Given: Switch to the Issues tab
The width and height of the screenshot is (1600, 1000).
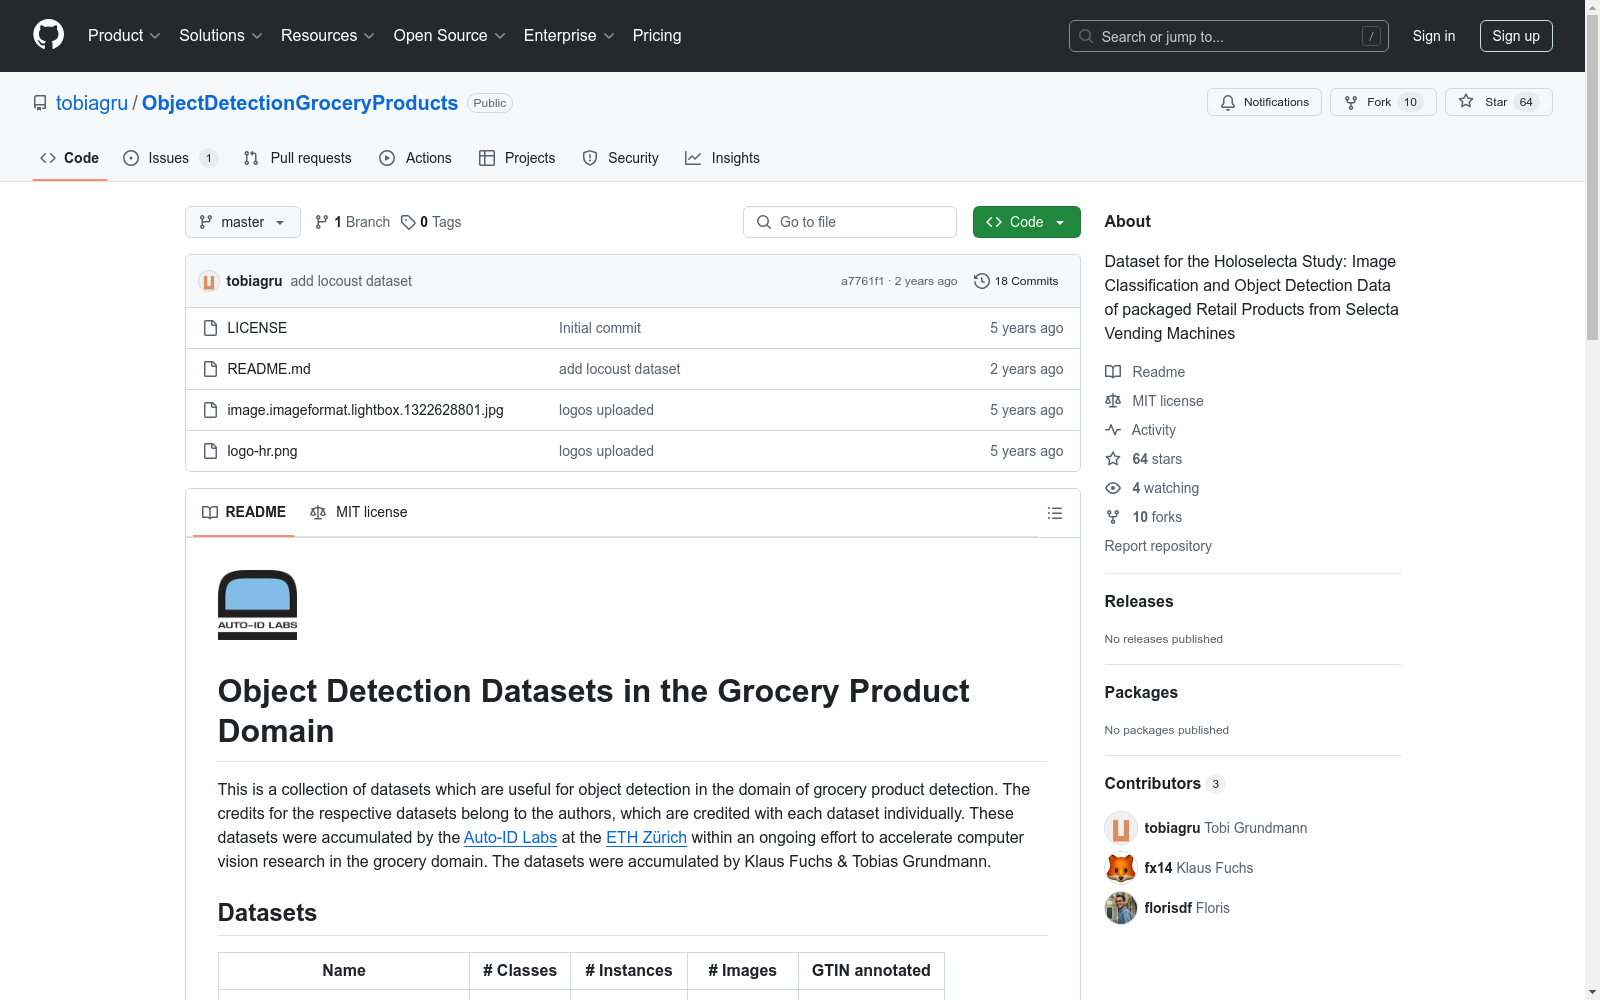Looking at the screenshot, I should [170, 158].
